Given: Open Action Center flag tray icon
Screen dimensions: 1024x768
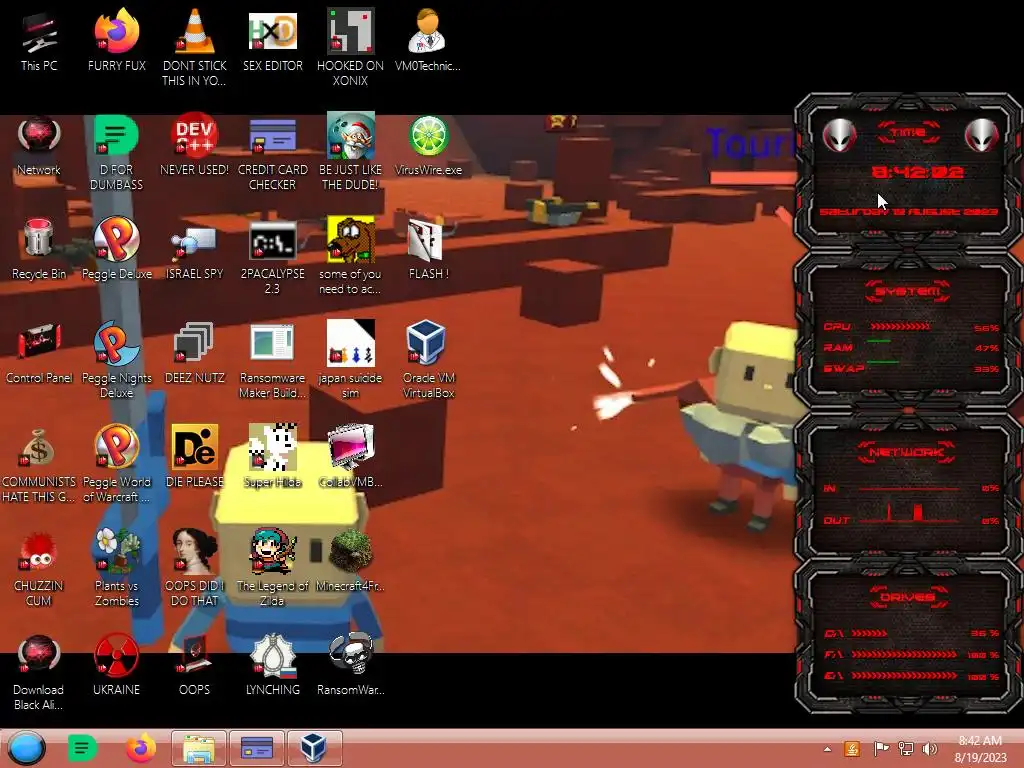Looking at the screenshot, I should point(881,749).
